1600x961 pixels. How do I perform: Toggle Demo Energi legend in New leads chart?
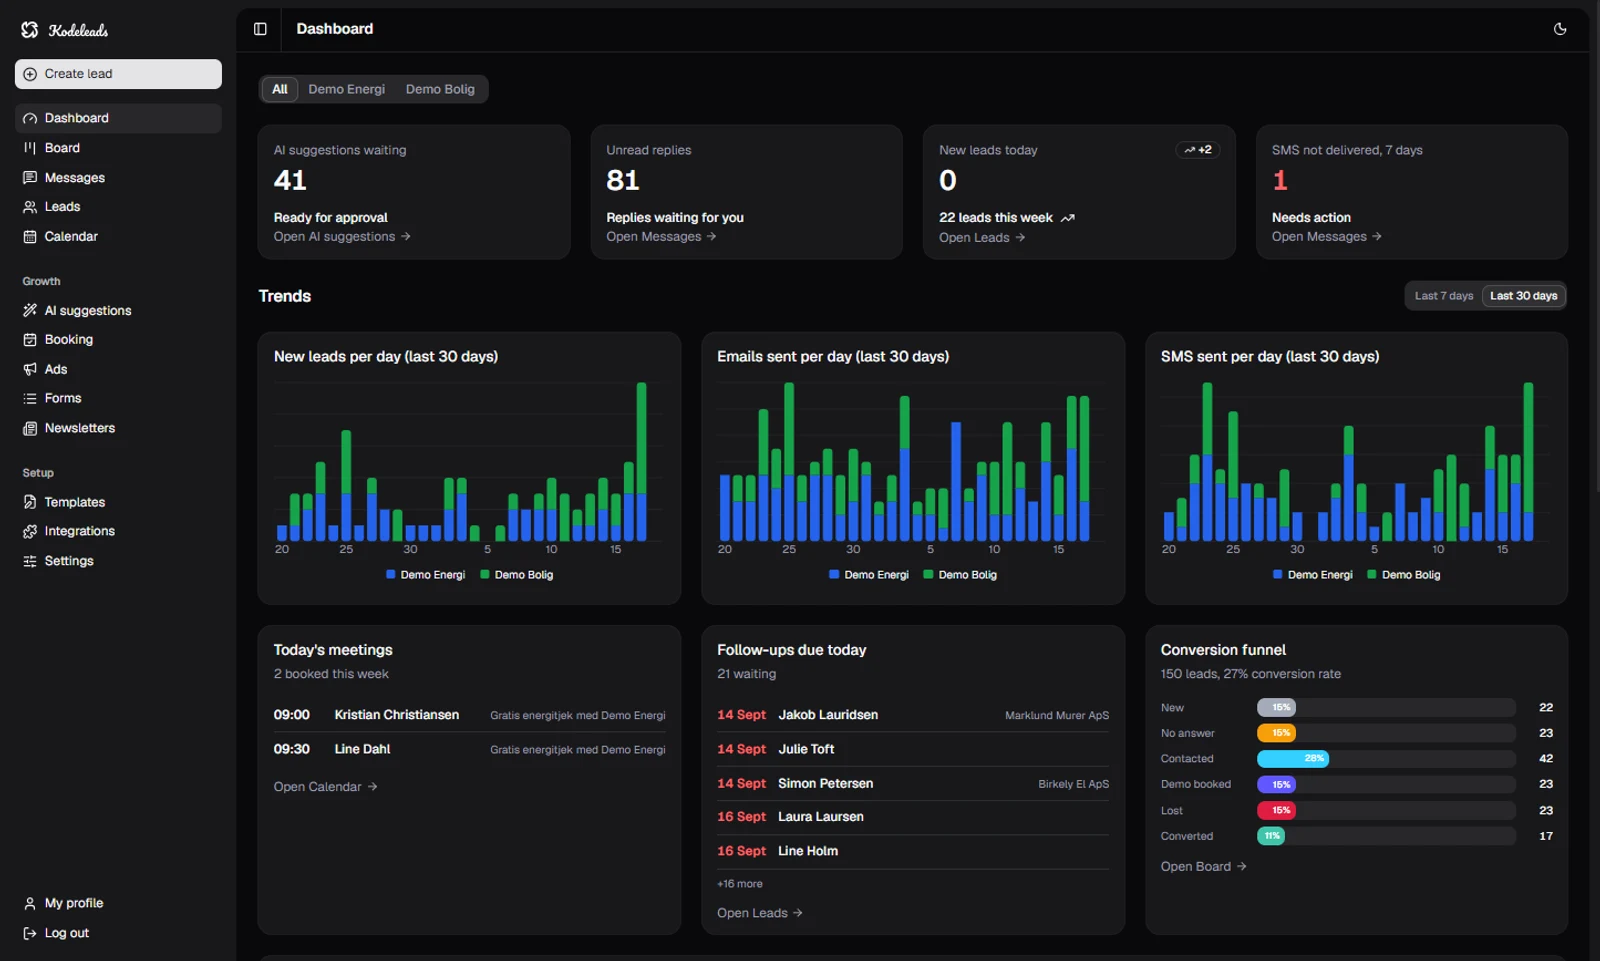tap(426, 575)
